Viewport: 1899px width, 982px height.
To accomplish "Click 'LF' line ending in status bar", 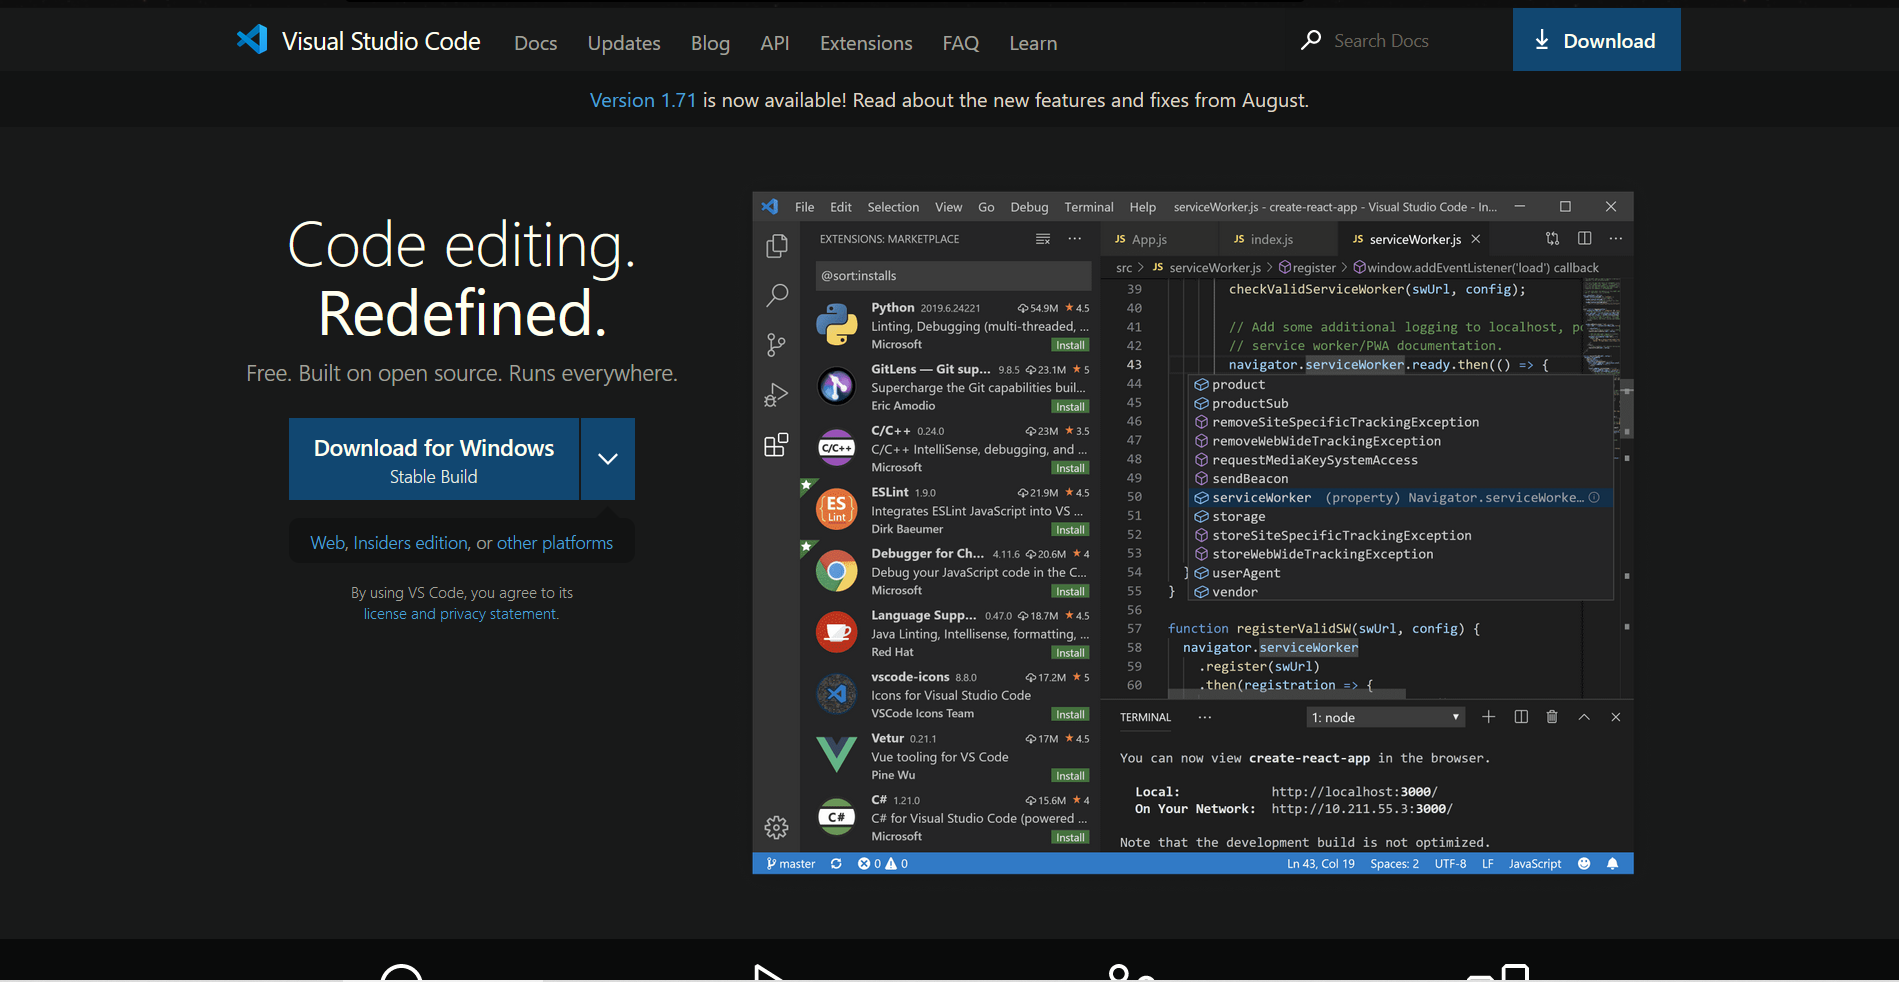I will 1487,864.
